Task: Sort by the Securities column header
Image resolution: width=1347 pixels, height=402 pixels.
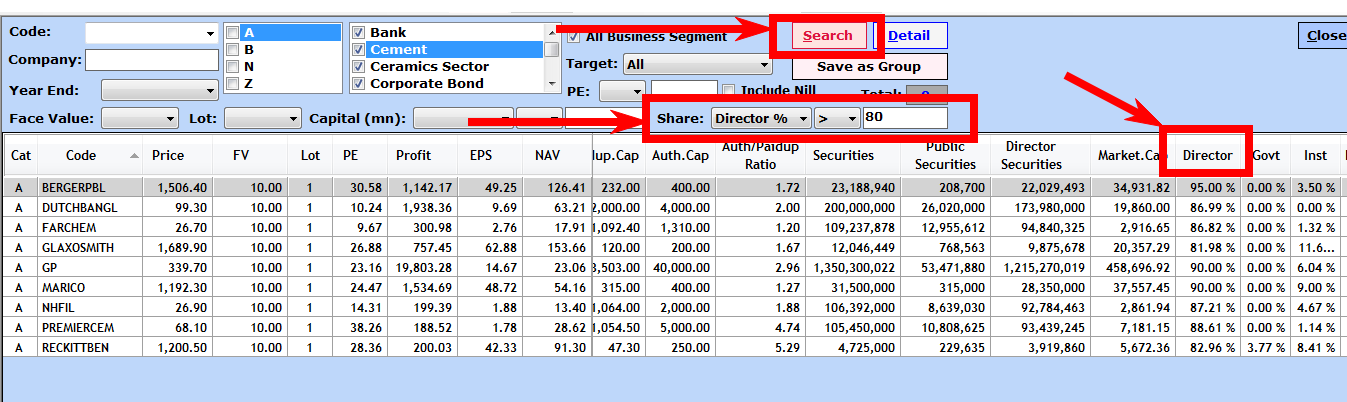Action: pos(853,156)
